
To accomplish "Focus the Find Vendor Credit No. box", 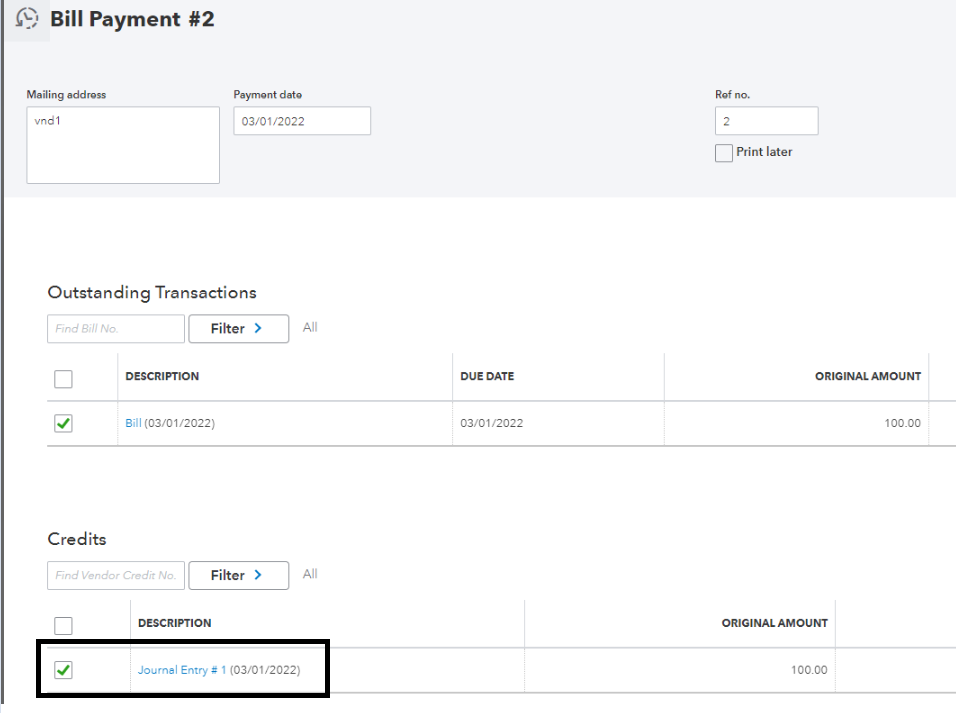I will (116, 575).
